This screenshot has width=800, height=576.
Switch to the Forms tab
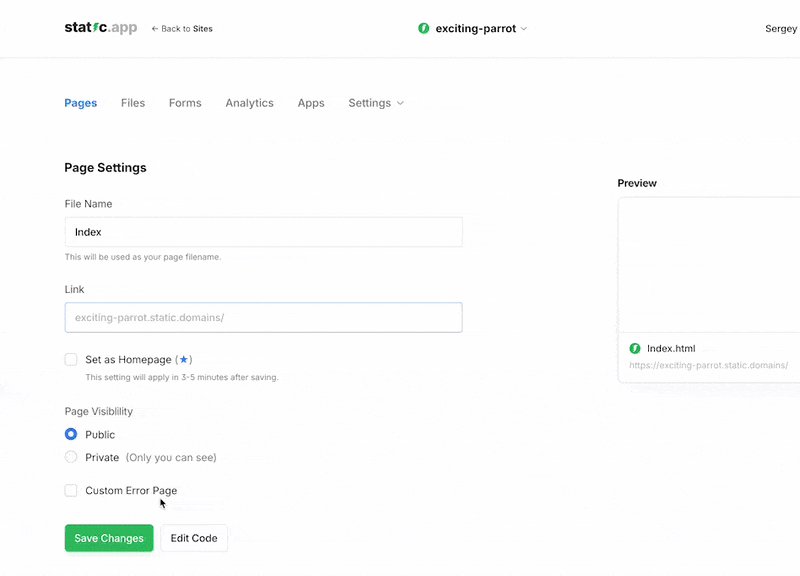pos(185,103)
